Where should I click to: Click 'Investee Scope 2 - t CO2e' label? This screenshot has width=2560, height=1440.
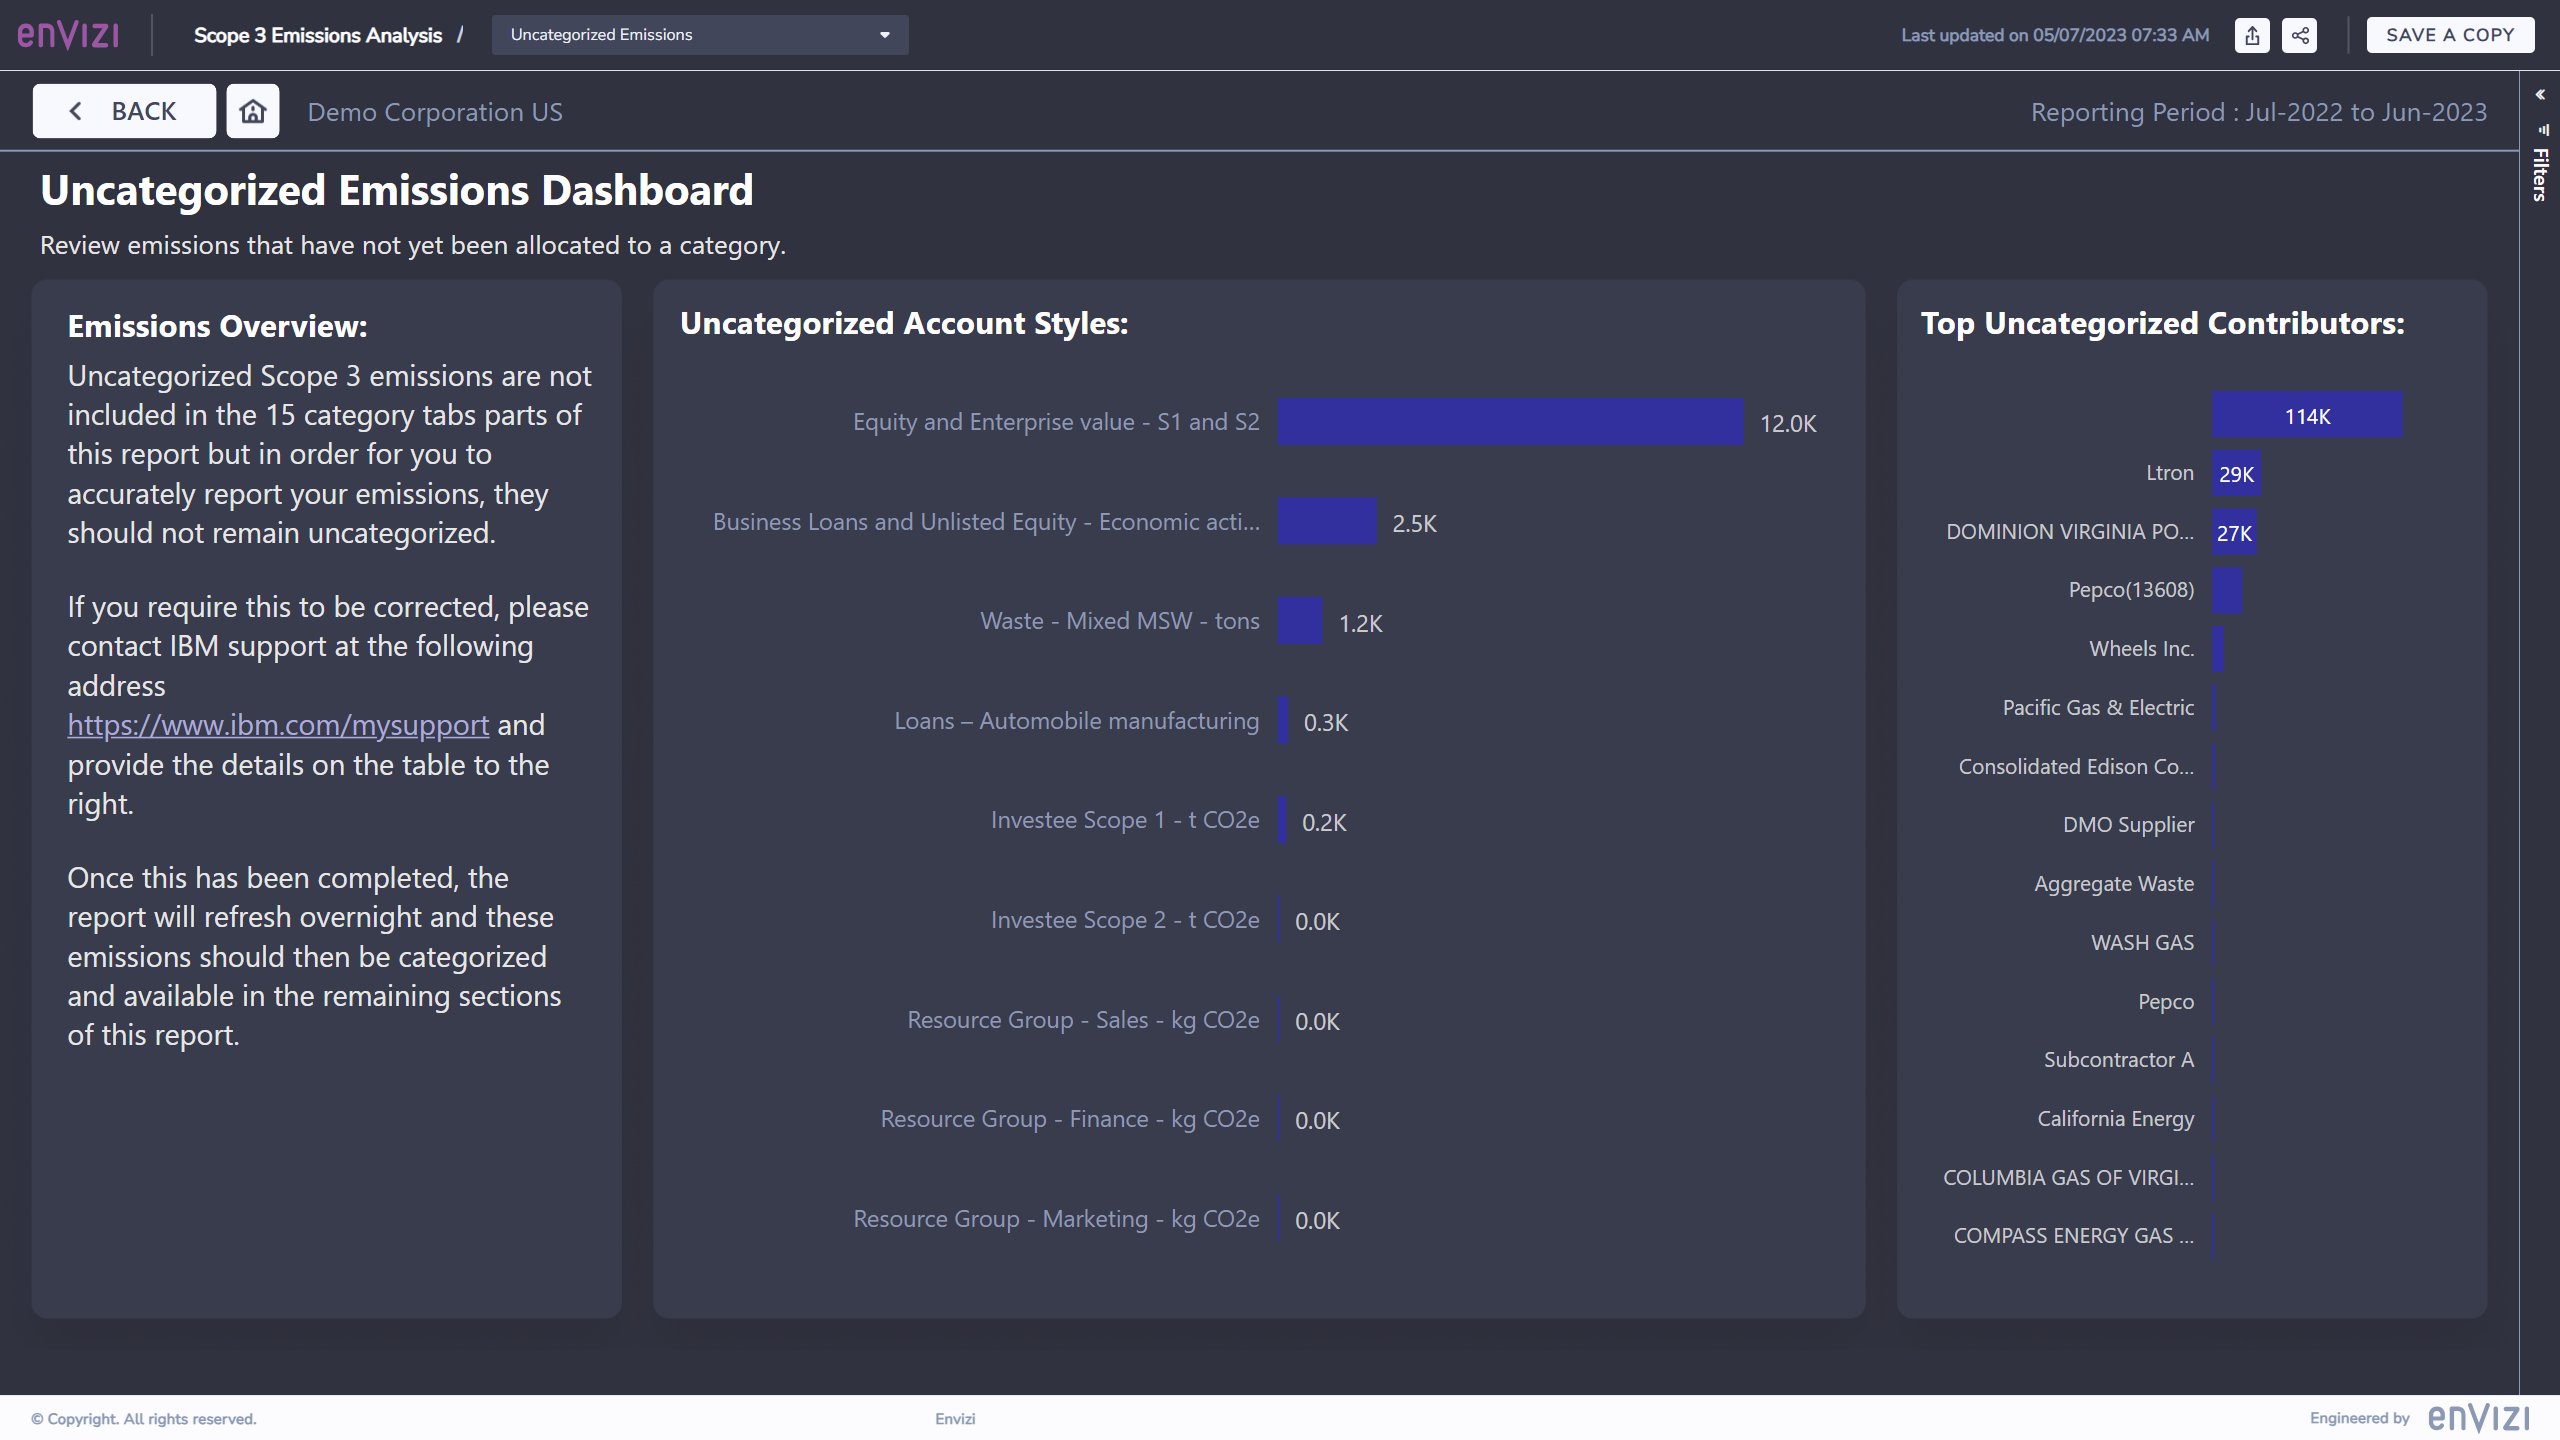(x=1125, y=920)
